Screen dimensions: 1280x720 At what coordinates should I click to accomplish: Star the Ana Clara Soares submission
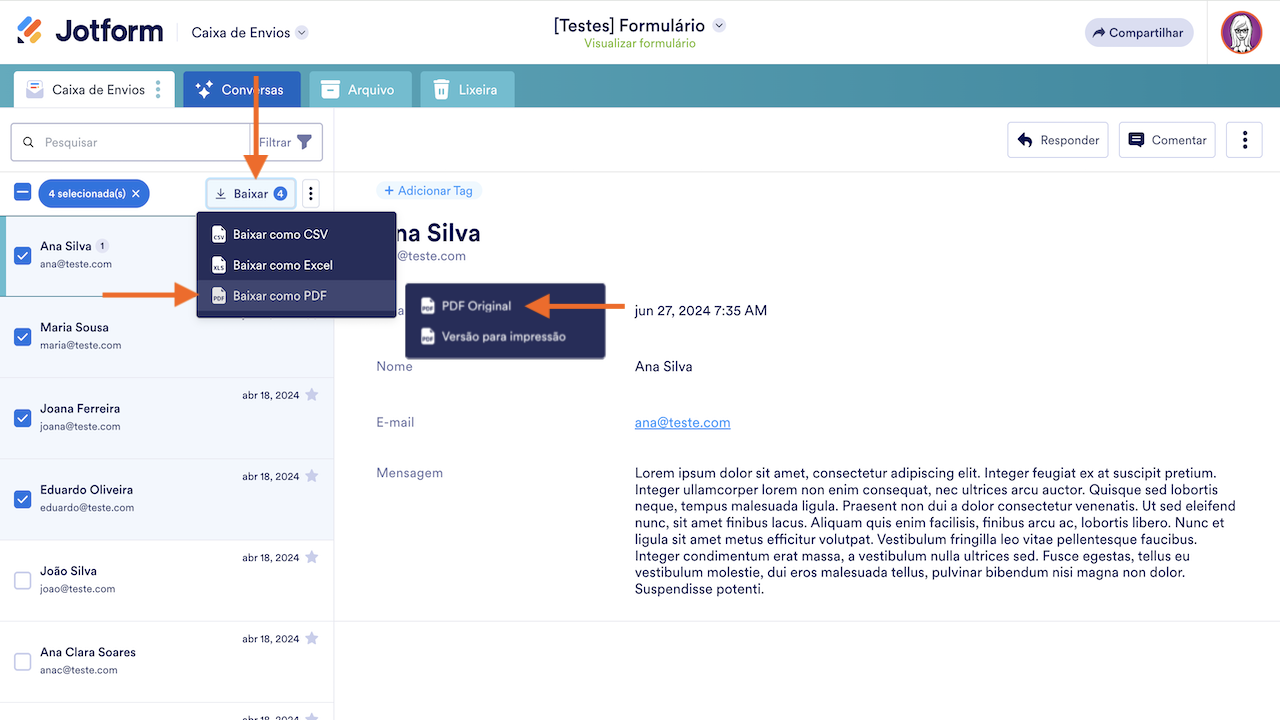(312, 638)
